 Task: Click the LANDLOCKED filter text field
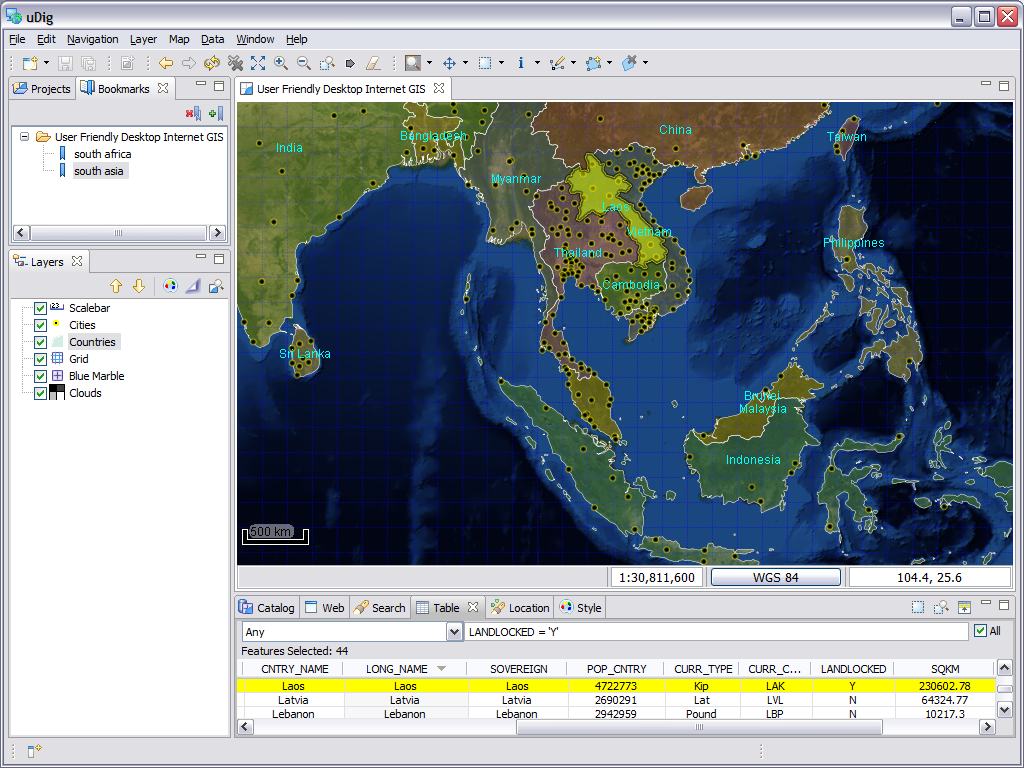[715, 632]
